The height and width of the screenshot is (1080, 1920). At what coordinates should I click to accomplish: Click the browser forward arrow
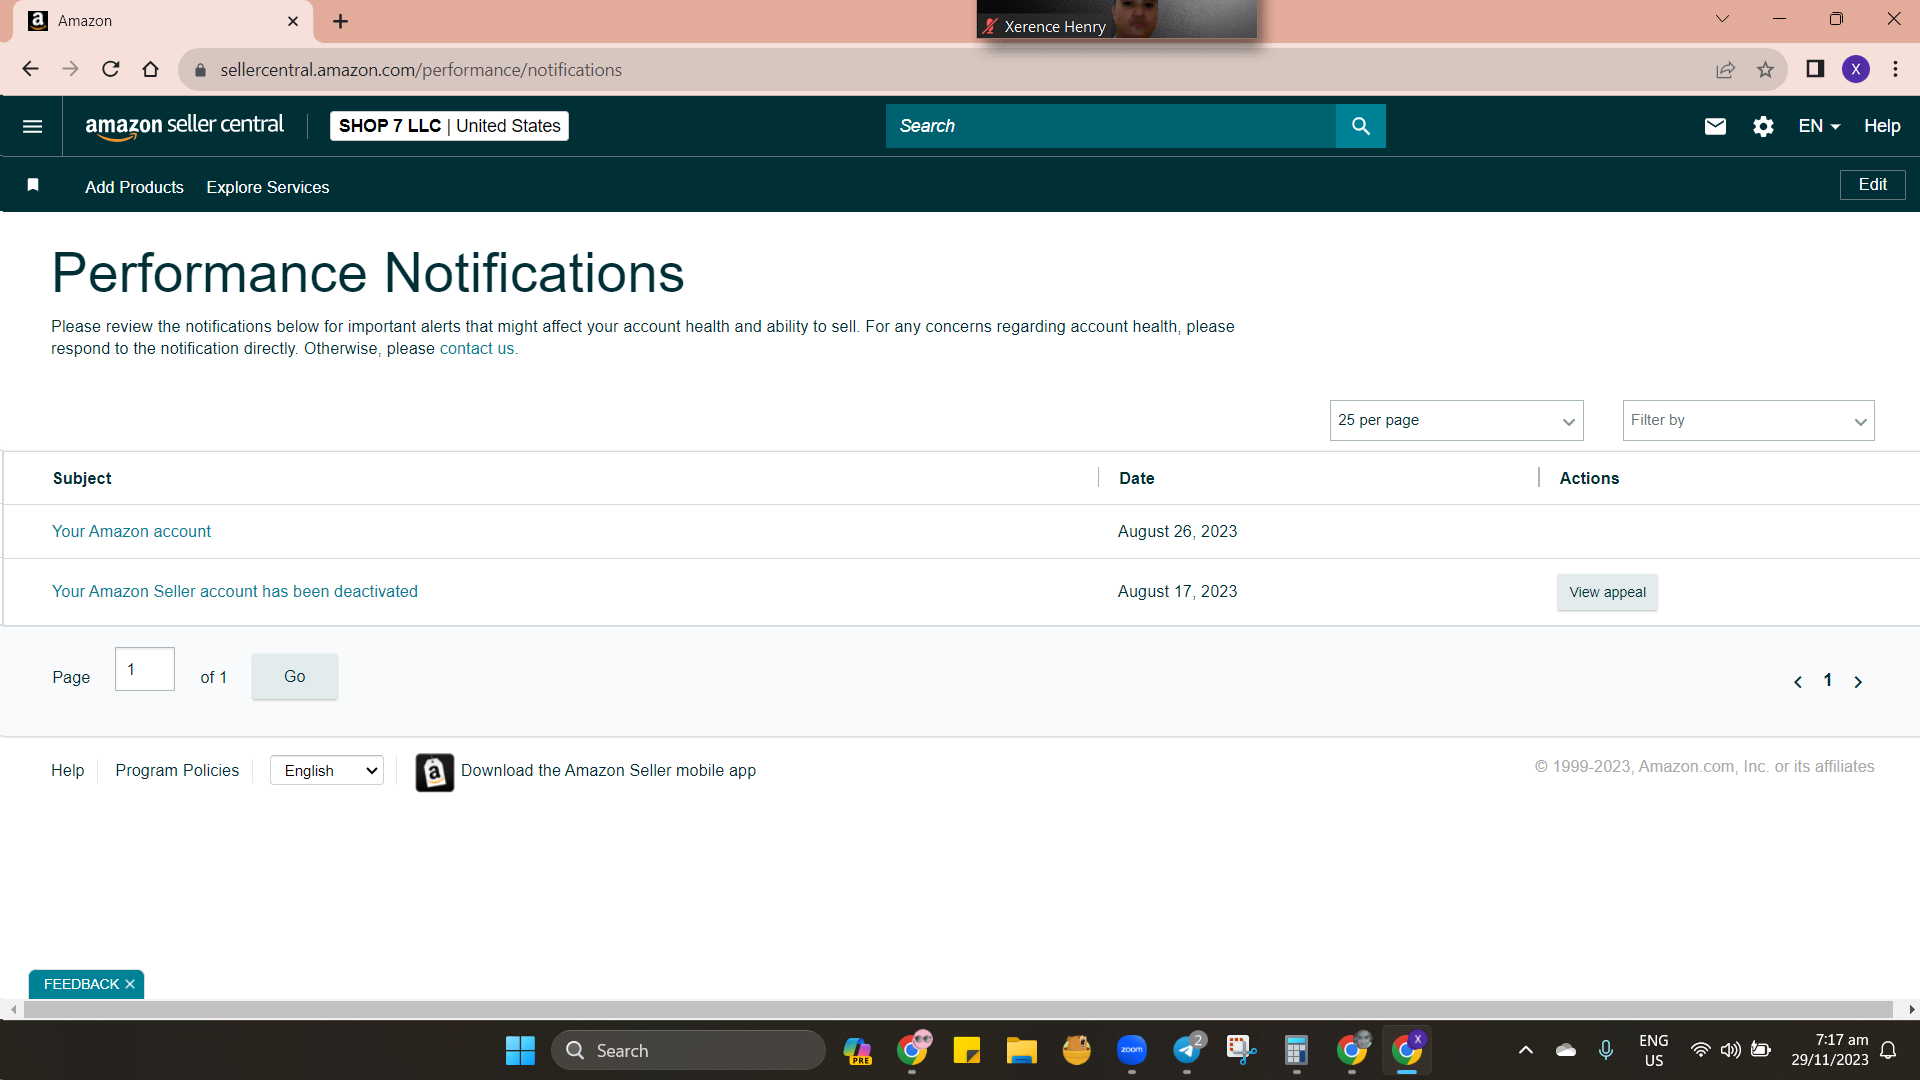pos(70,69)
